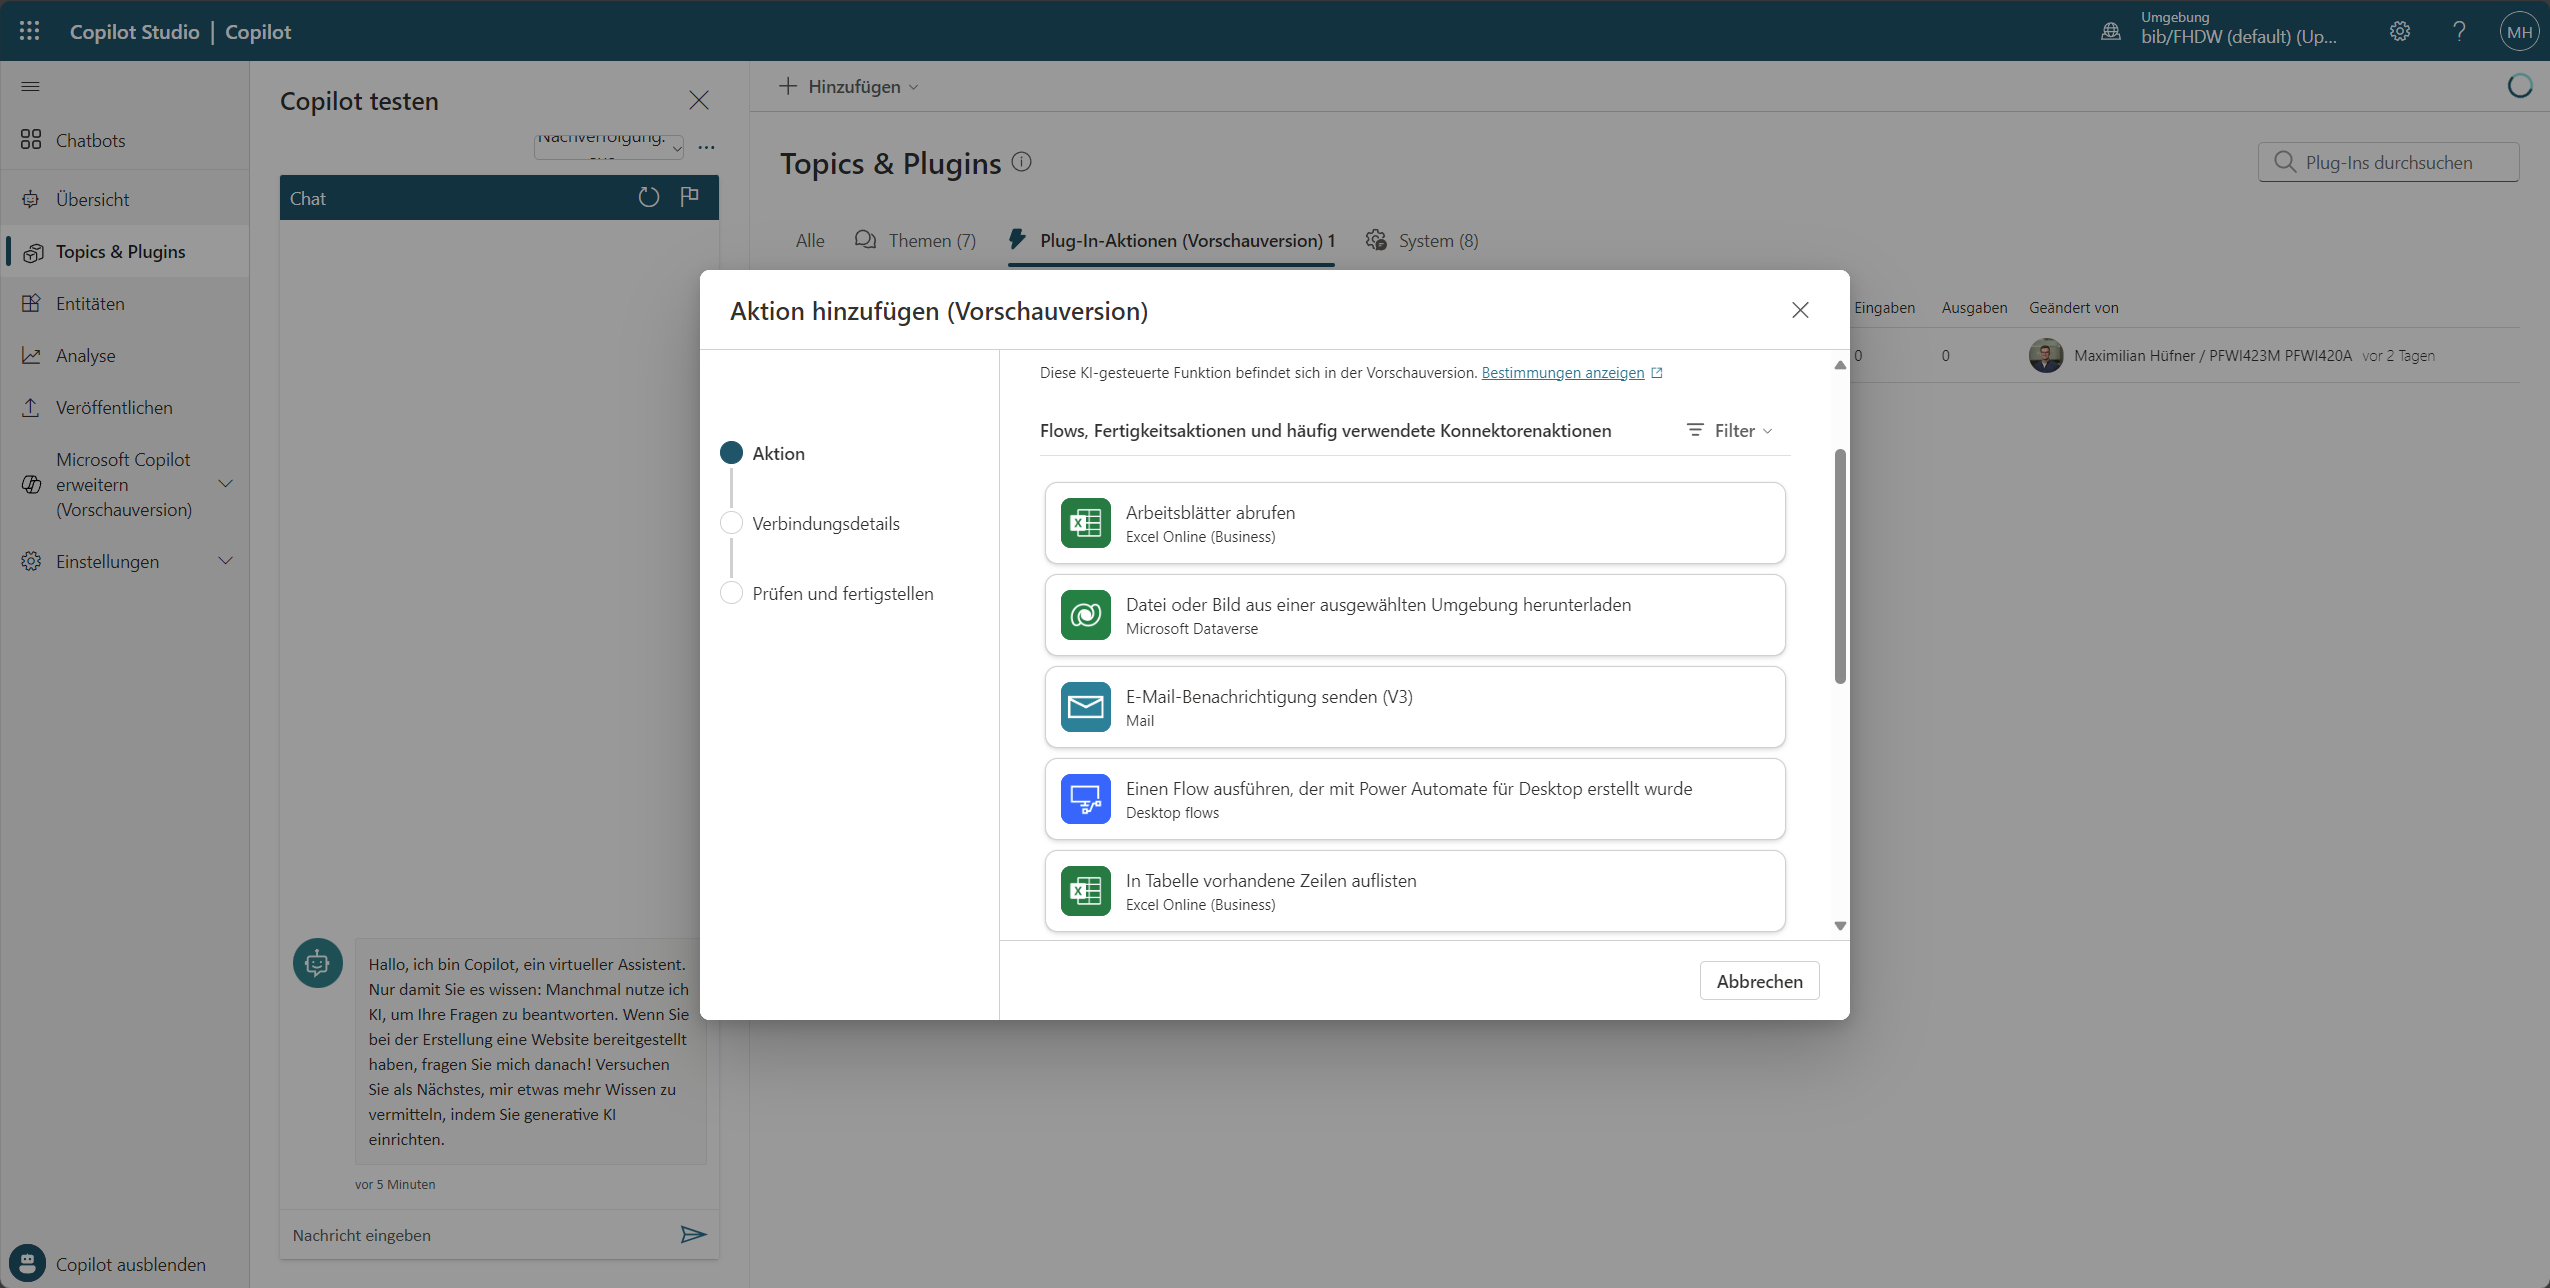This screenshot has width=2550, height=1288.
Task: Click the Übersicht sidebar icon
Action: coord(31,199)
